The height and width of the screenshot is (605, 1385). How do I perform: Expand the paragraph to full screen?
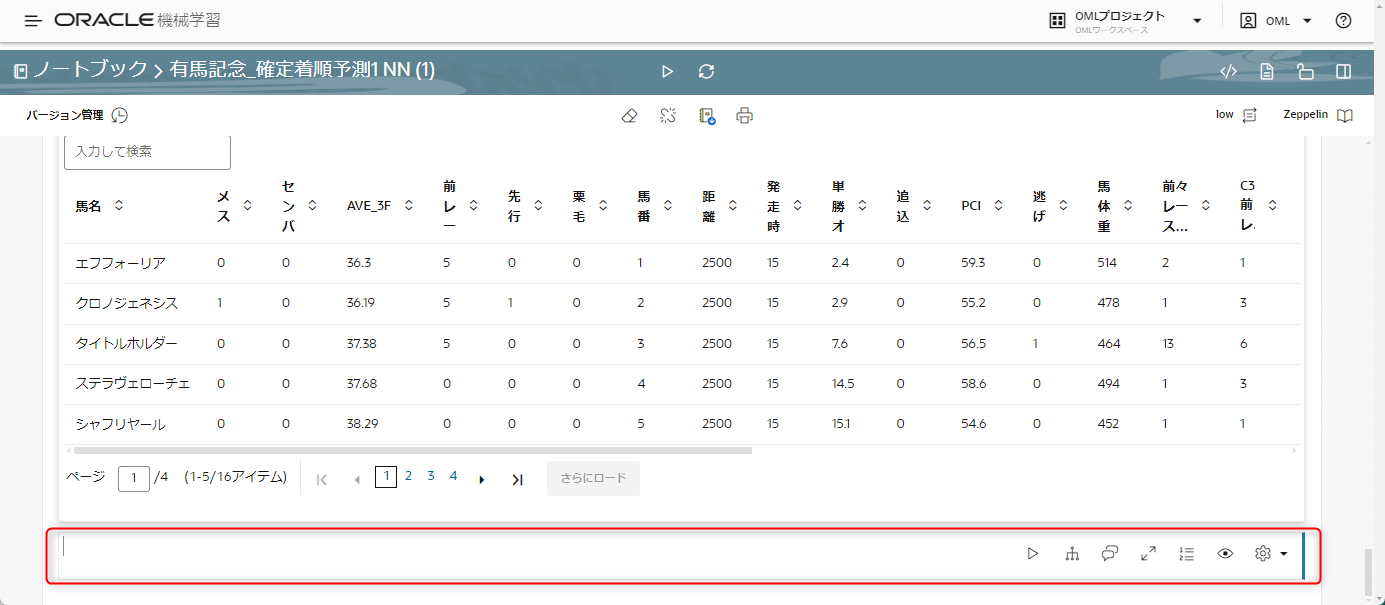pyautogui.click(x=1148, y=553)
